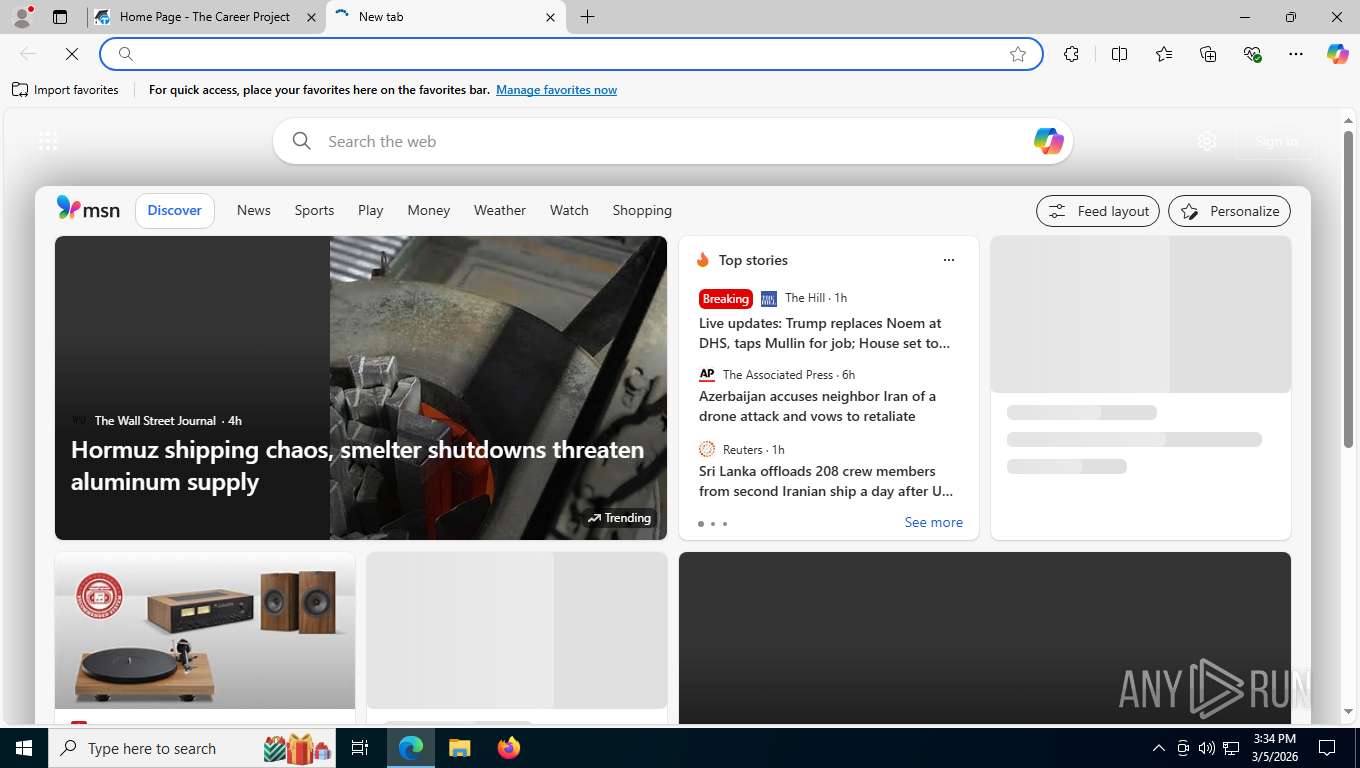Viewport: 1360px width, 768px height.
Task: Stop loading the page
Action: point(72,54)
